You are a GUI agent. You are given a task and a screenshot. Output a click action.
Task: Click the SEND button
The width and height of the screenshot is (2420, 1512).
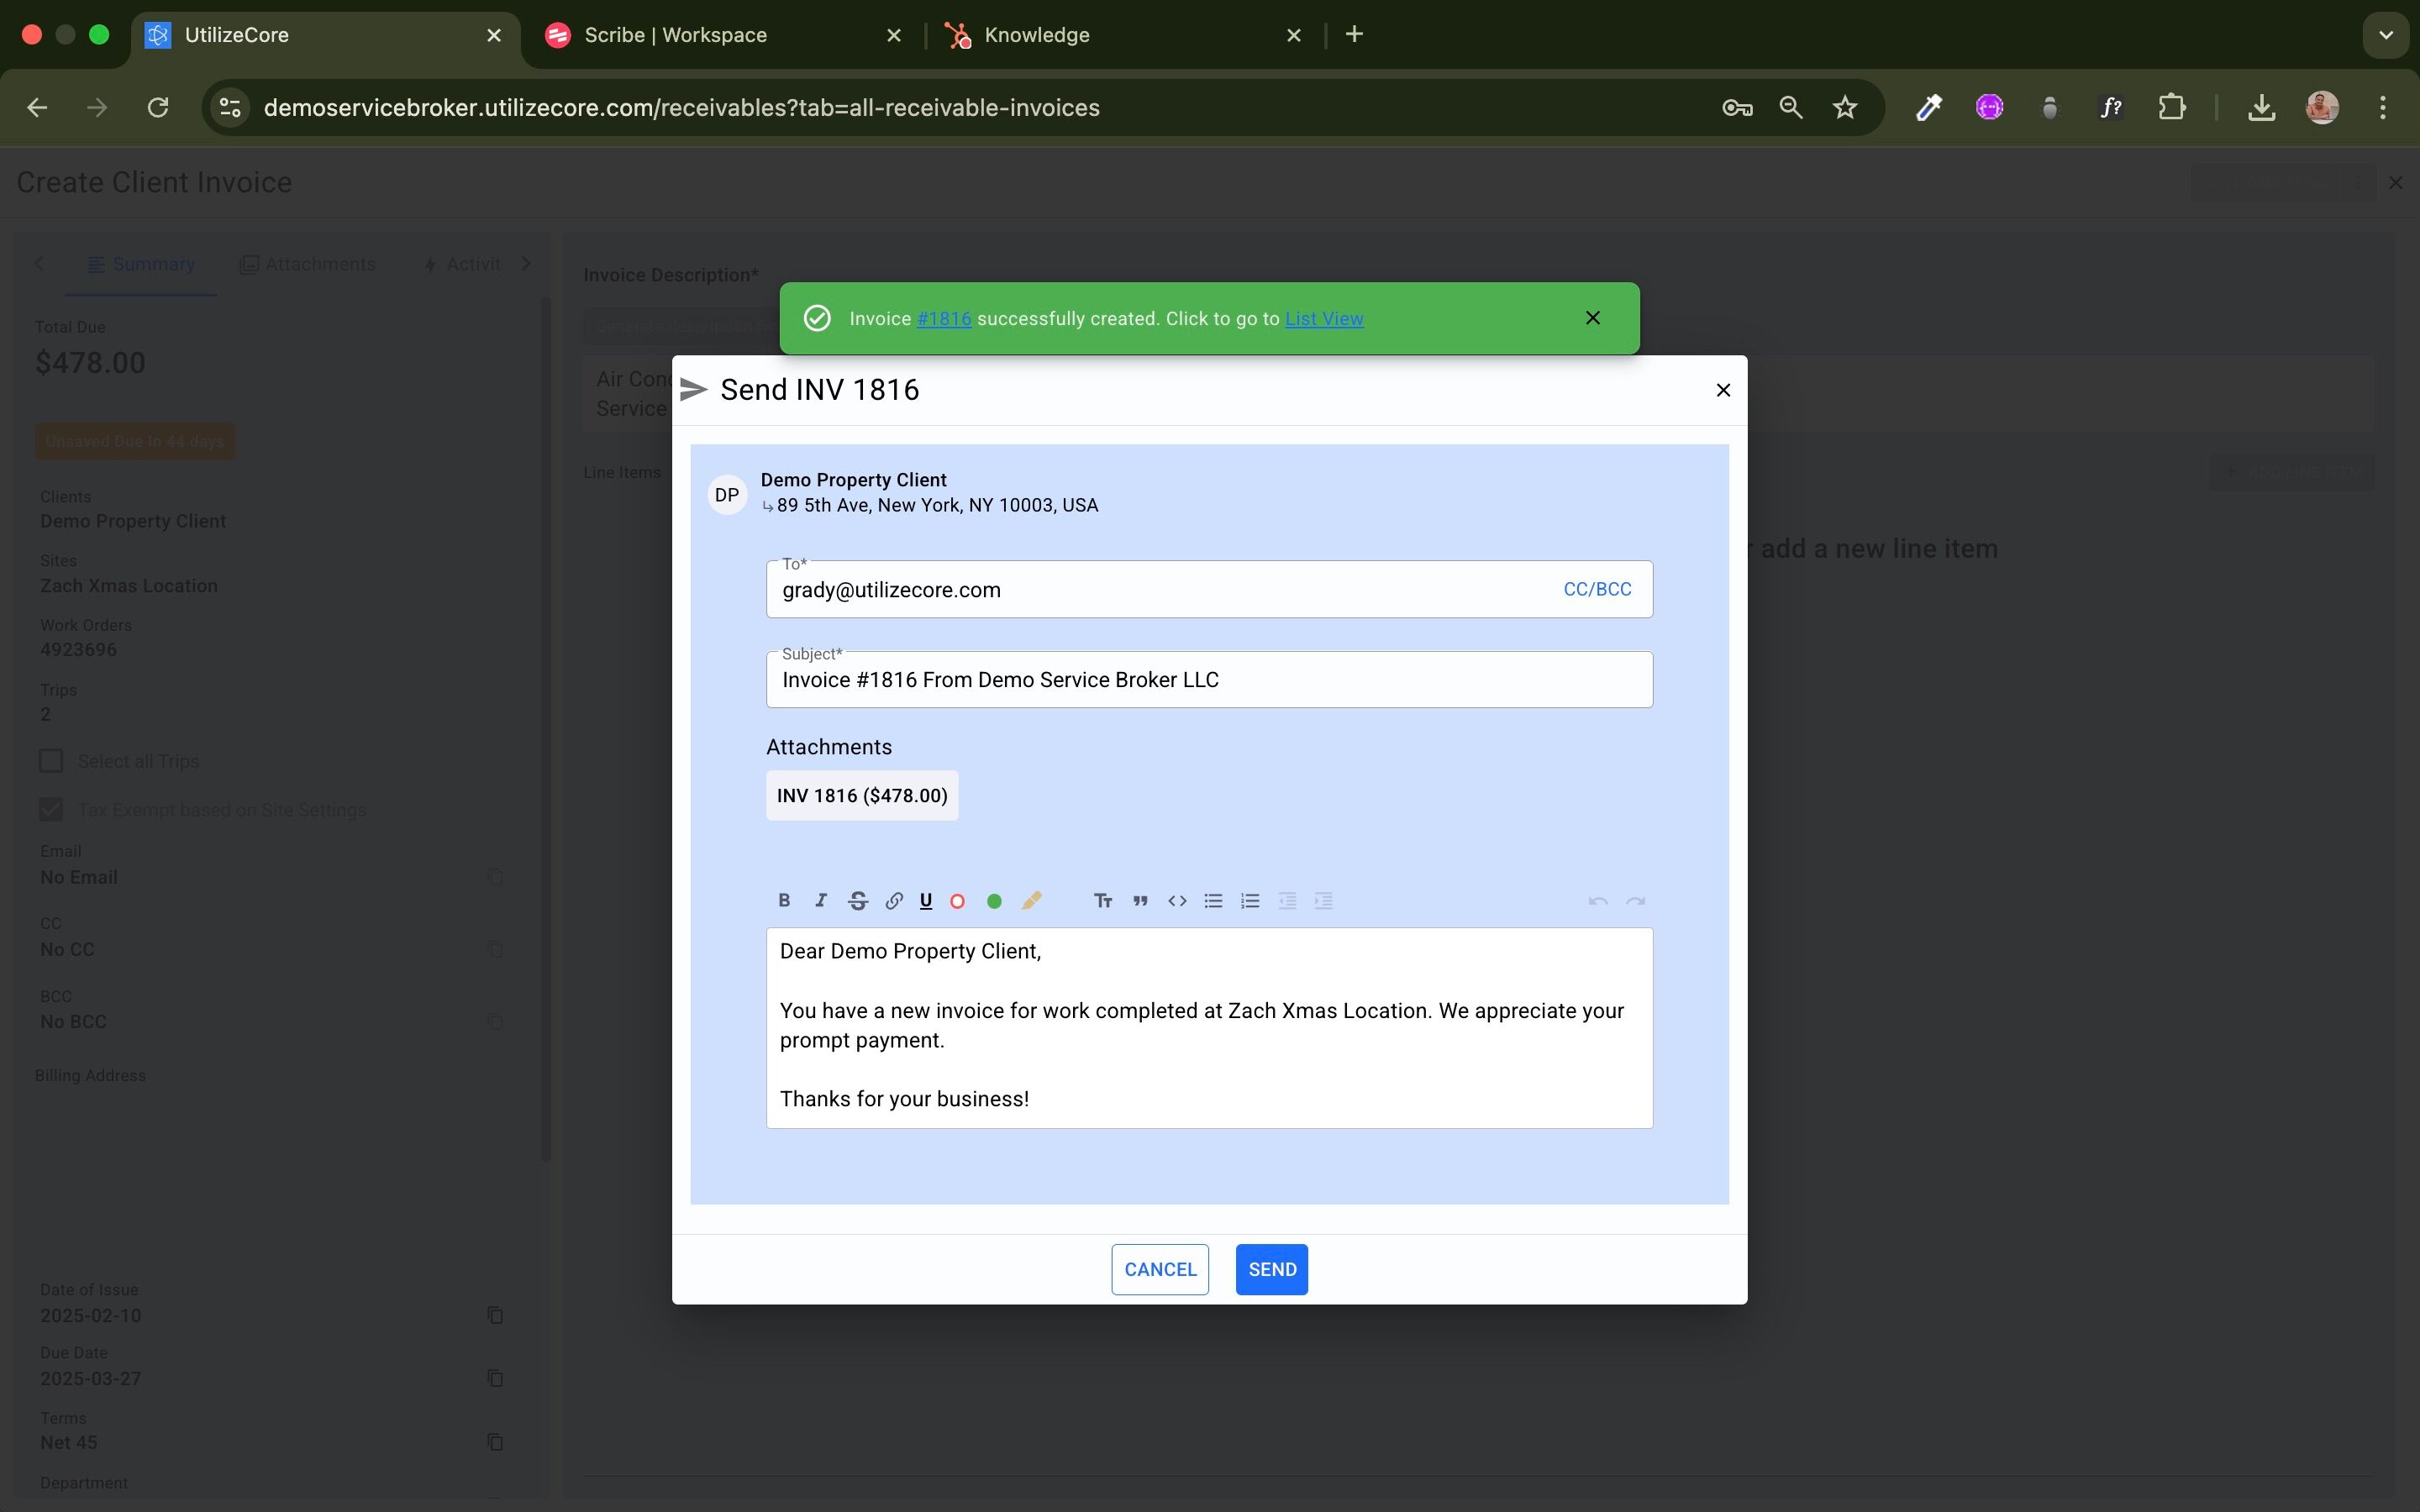coord(1272,1269)
